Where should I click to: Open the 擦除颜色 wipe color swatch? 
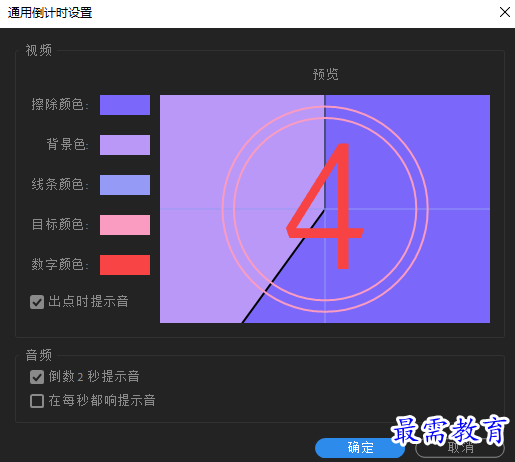pyautogui.click(x=125, y=105)
